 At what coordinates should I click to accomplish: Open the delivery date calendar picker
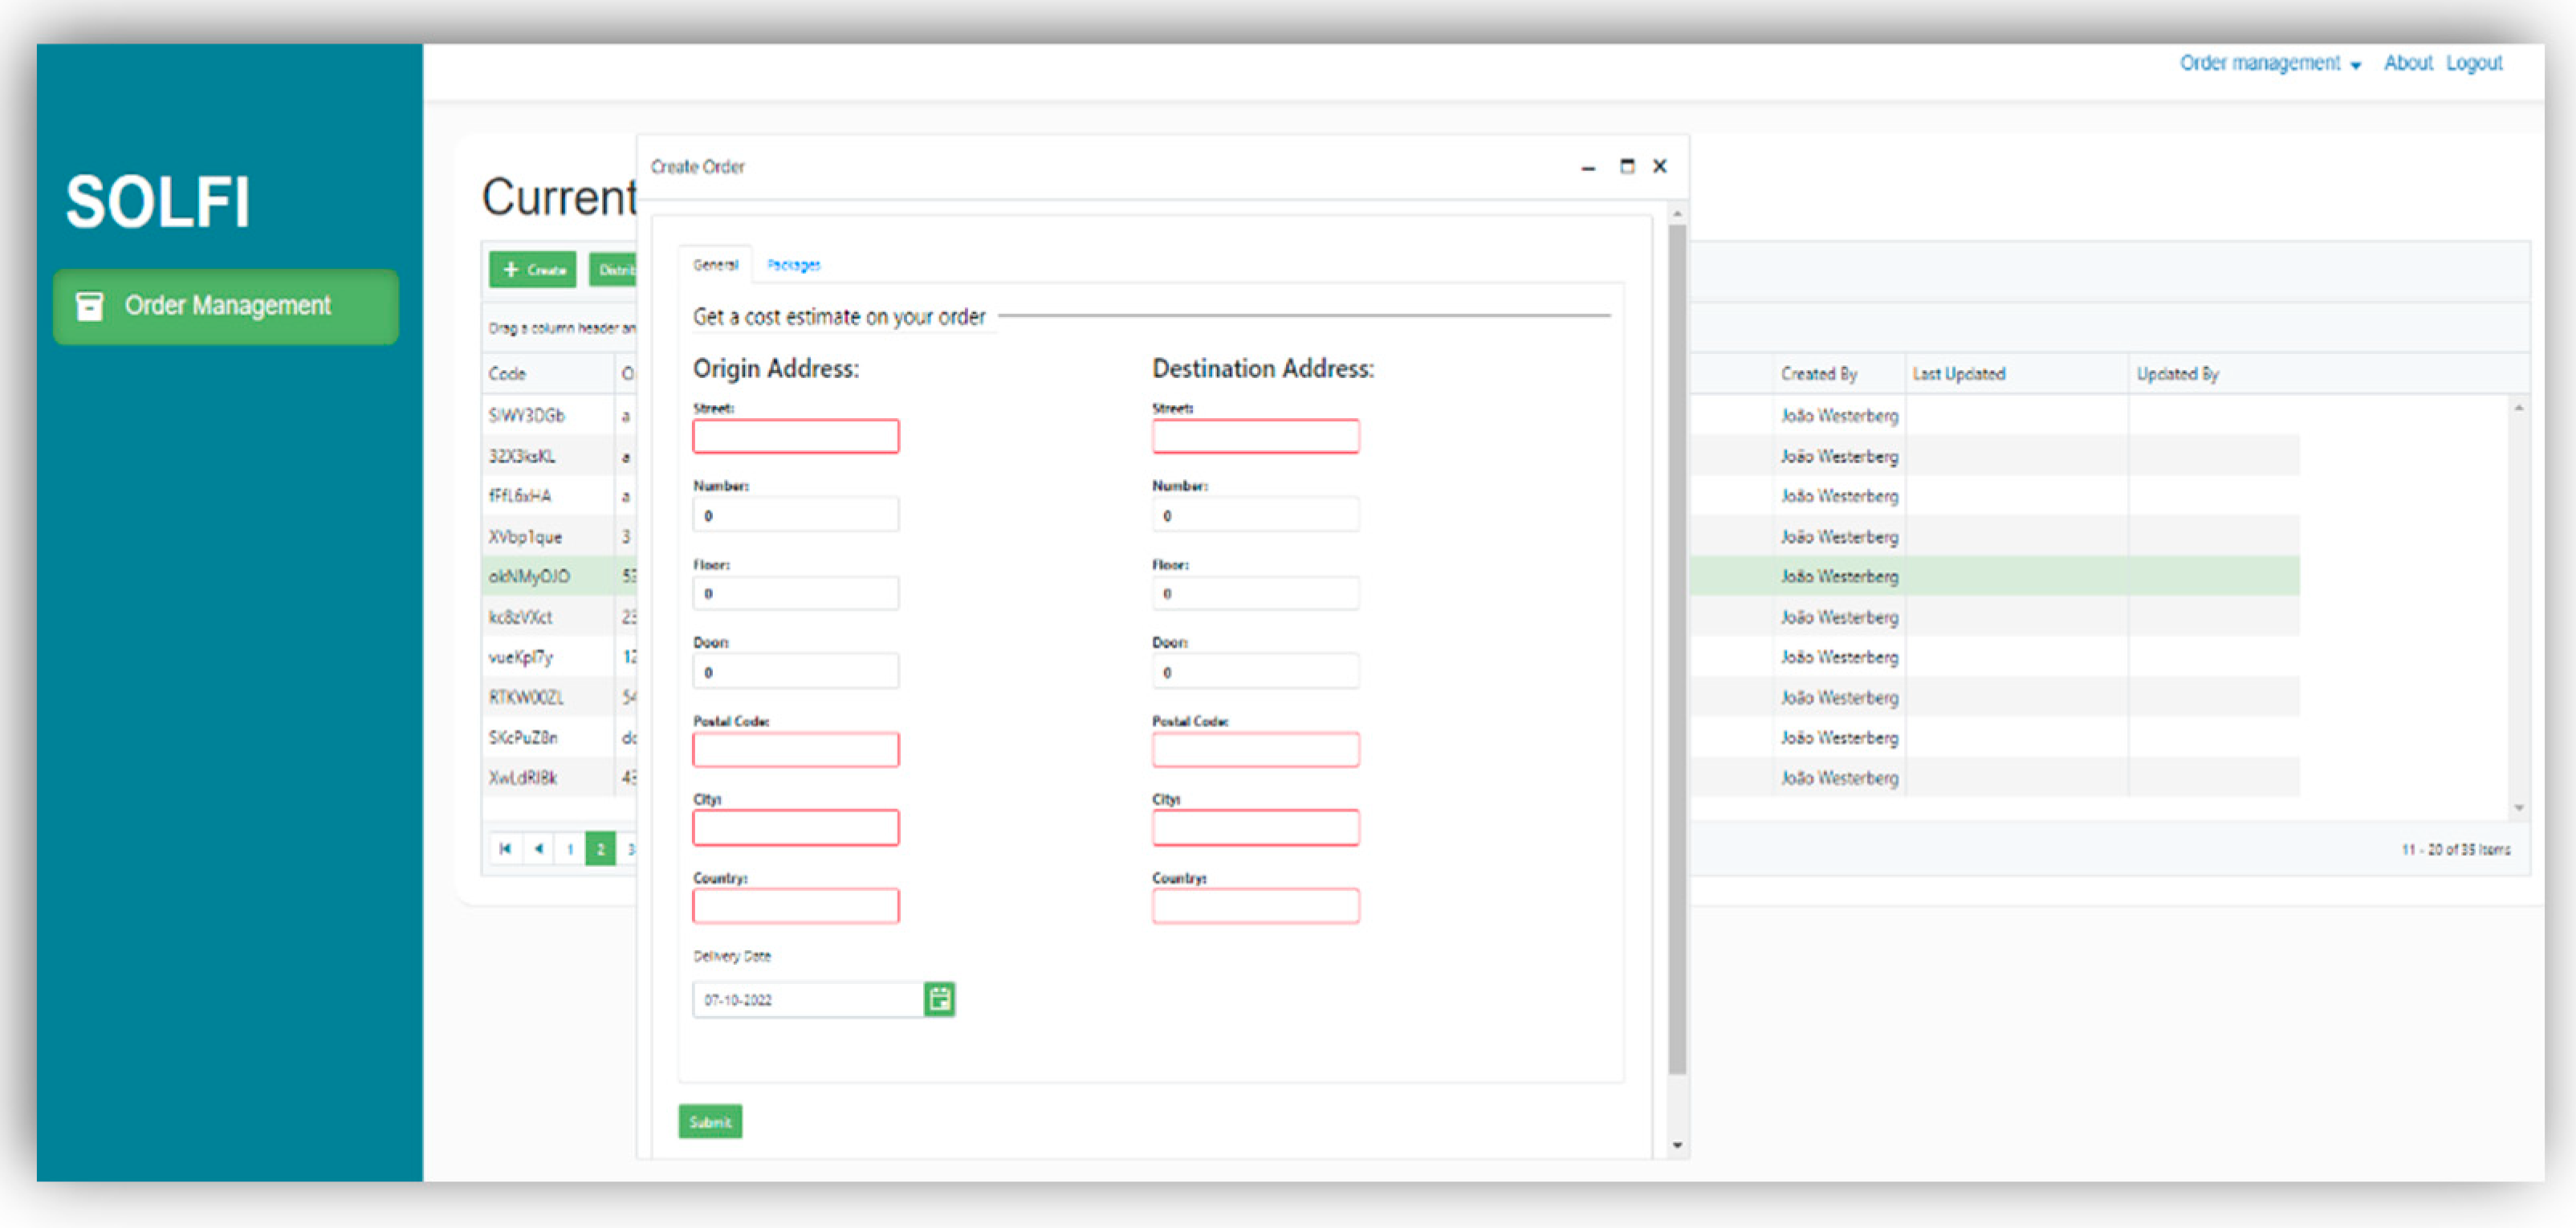pyautogui.click(x=939, y=998)
